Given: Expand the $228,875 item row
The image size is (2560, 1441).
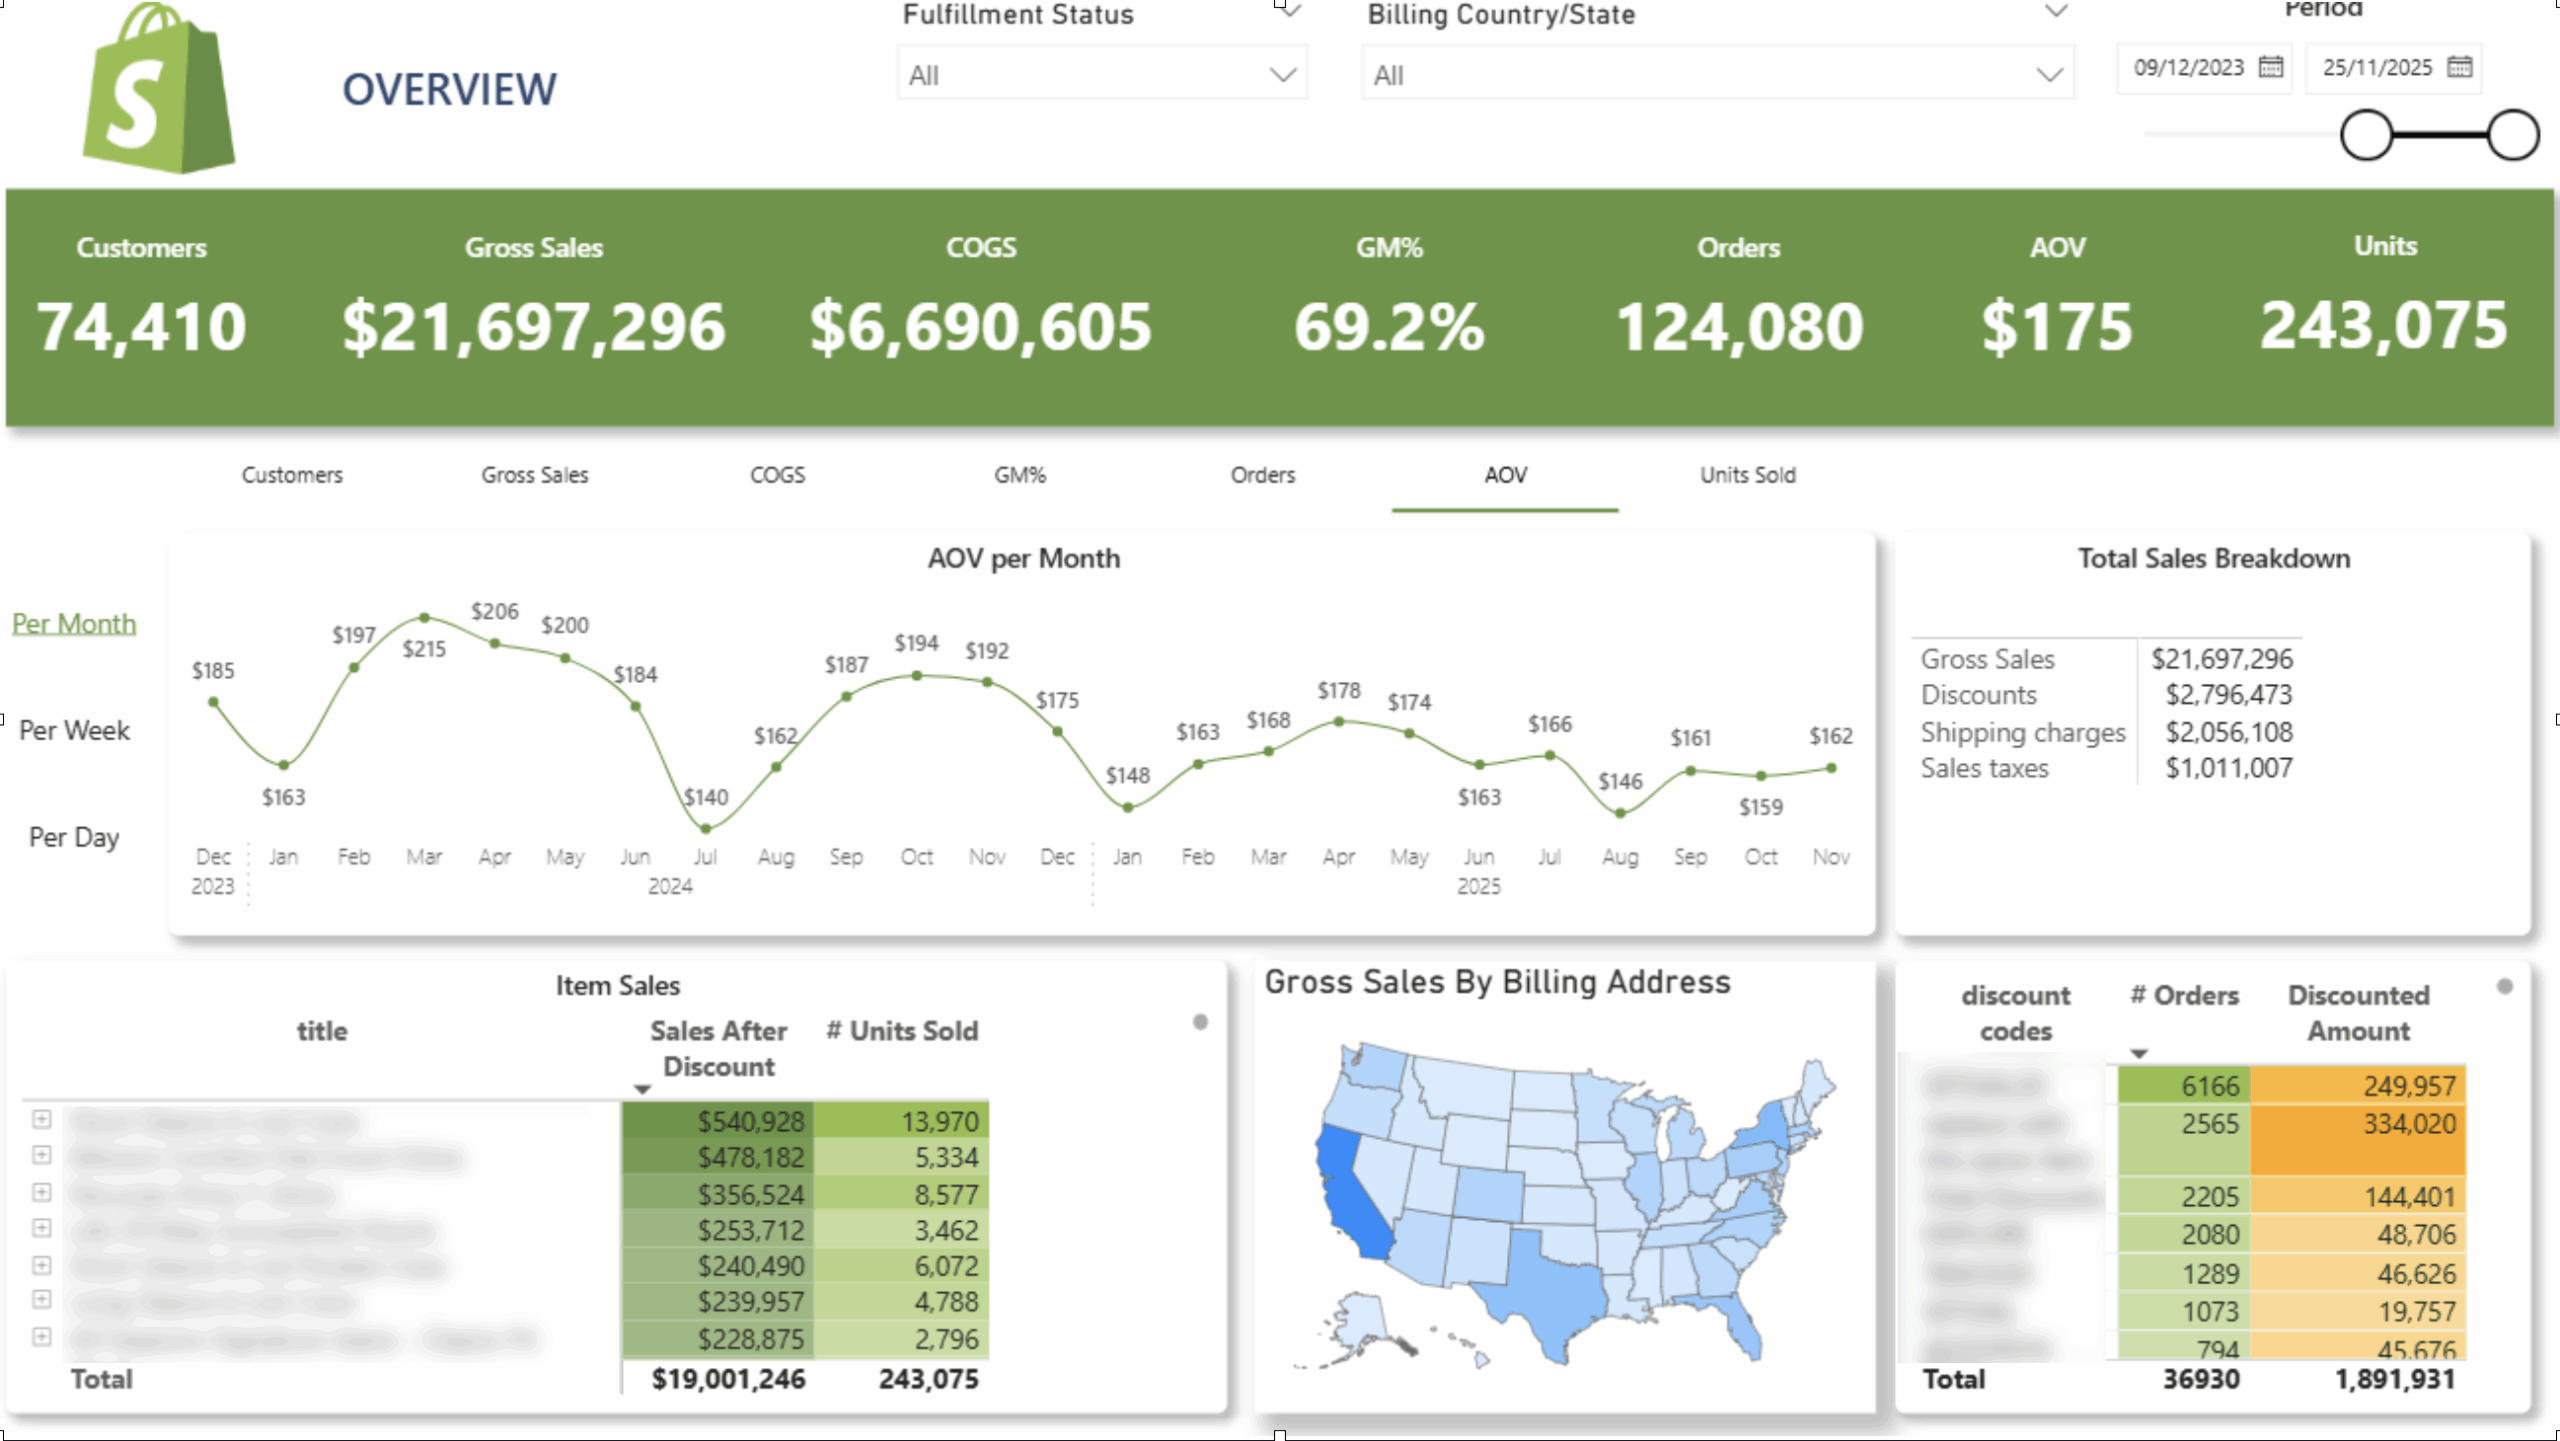Looking at the screenshot, I should (42, 1337).
